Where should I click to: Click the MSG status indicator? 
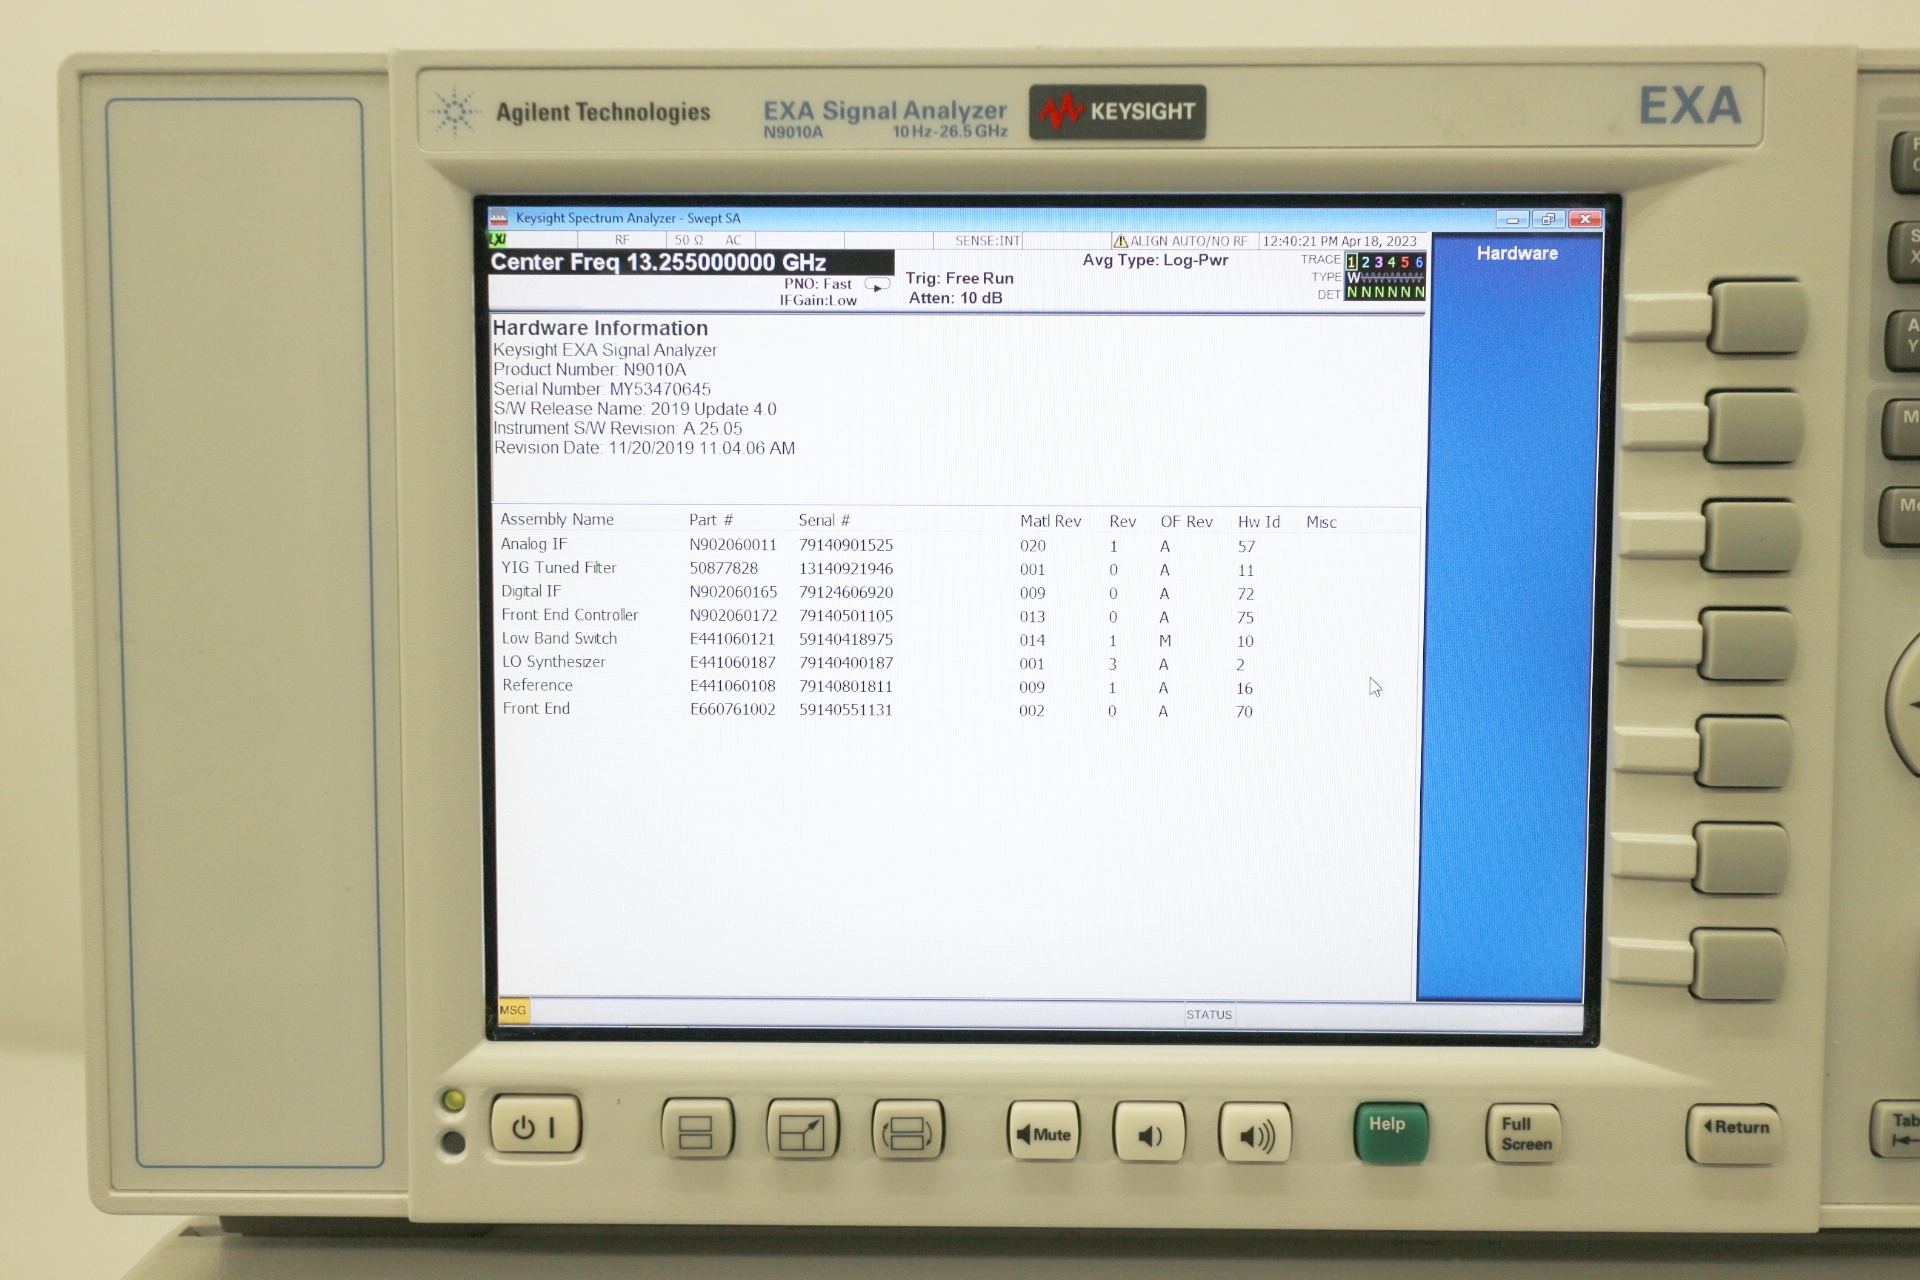(x=513, y=1010)
